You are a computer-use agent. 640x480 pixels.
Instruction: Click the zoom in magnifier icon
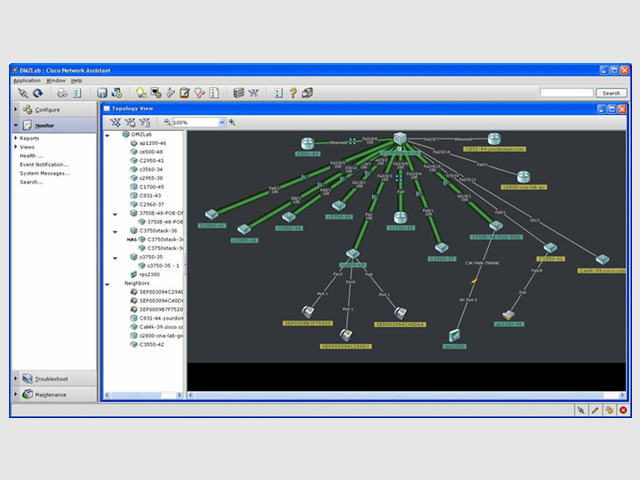232,122
